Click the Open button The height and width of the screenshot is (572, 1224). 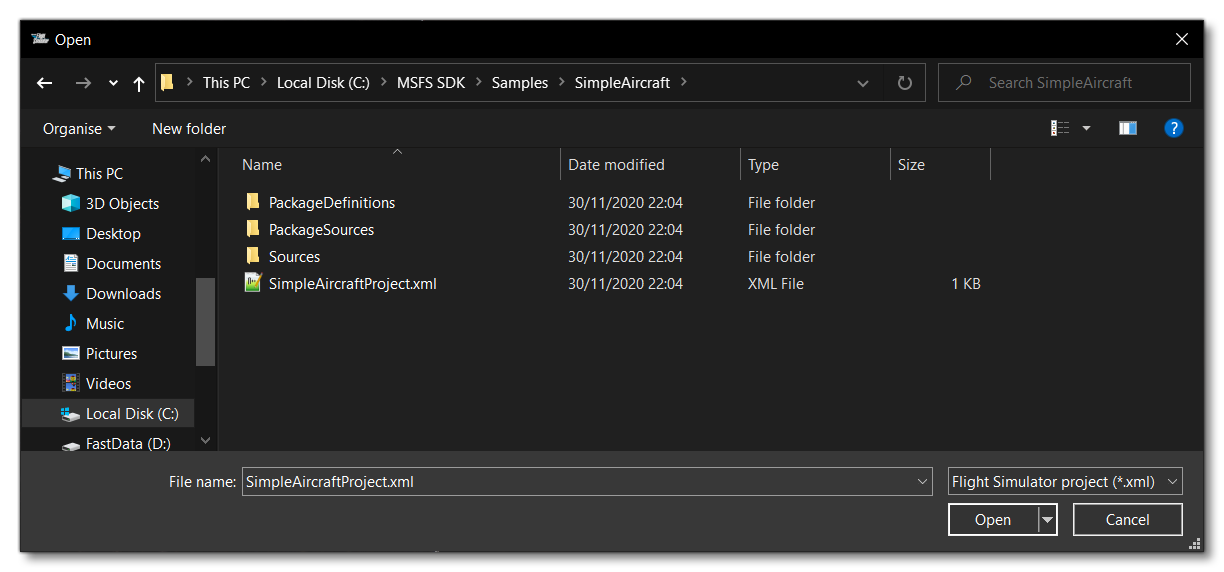tap(992, 520)
